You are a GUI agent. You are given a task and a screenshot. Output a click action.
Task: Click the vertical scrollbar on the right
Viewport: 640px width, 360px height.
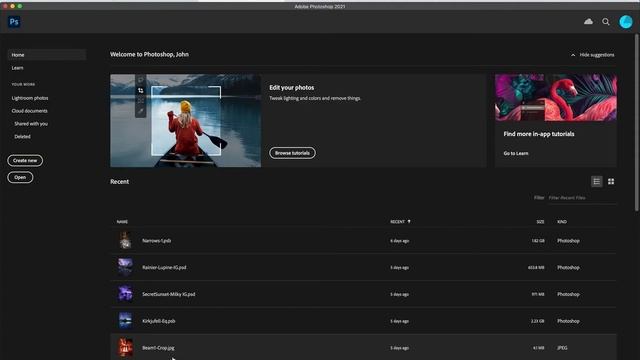[x=636, y=122]
